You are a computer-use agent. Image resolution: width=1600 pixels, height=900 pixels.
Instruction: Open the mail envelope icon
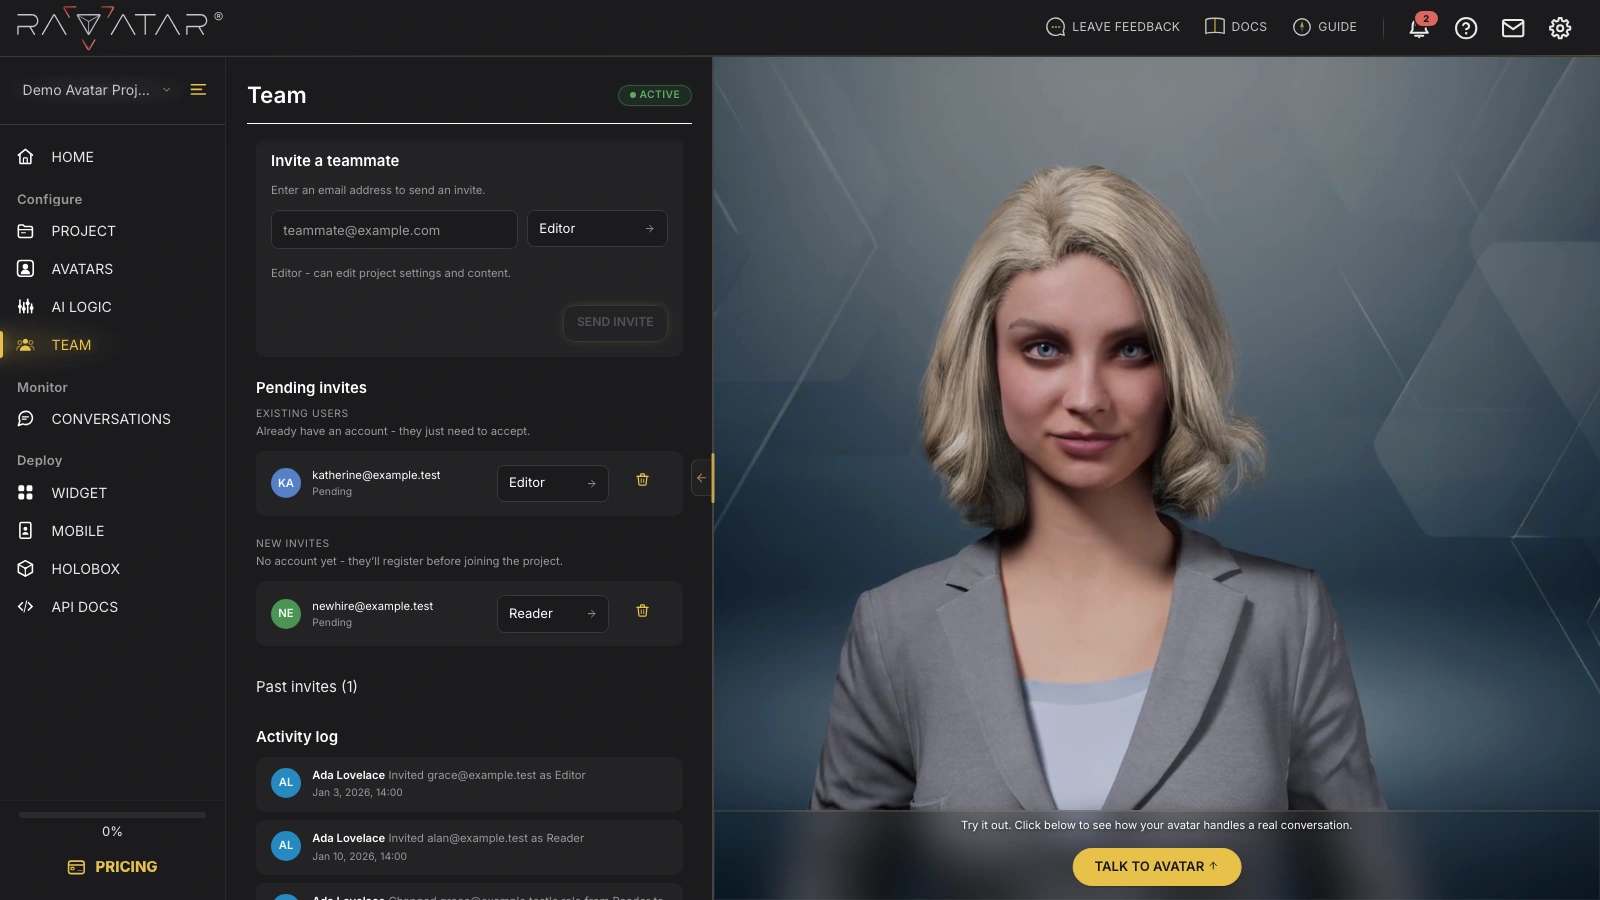pyautogui.click(x=1513, y=28)
